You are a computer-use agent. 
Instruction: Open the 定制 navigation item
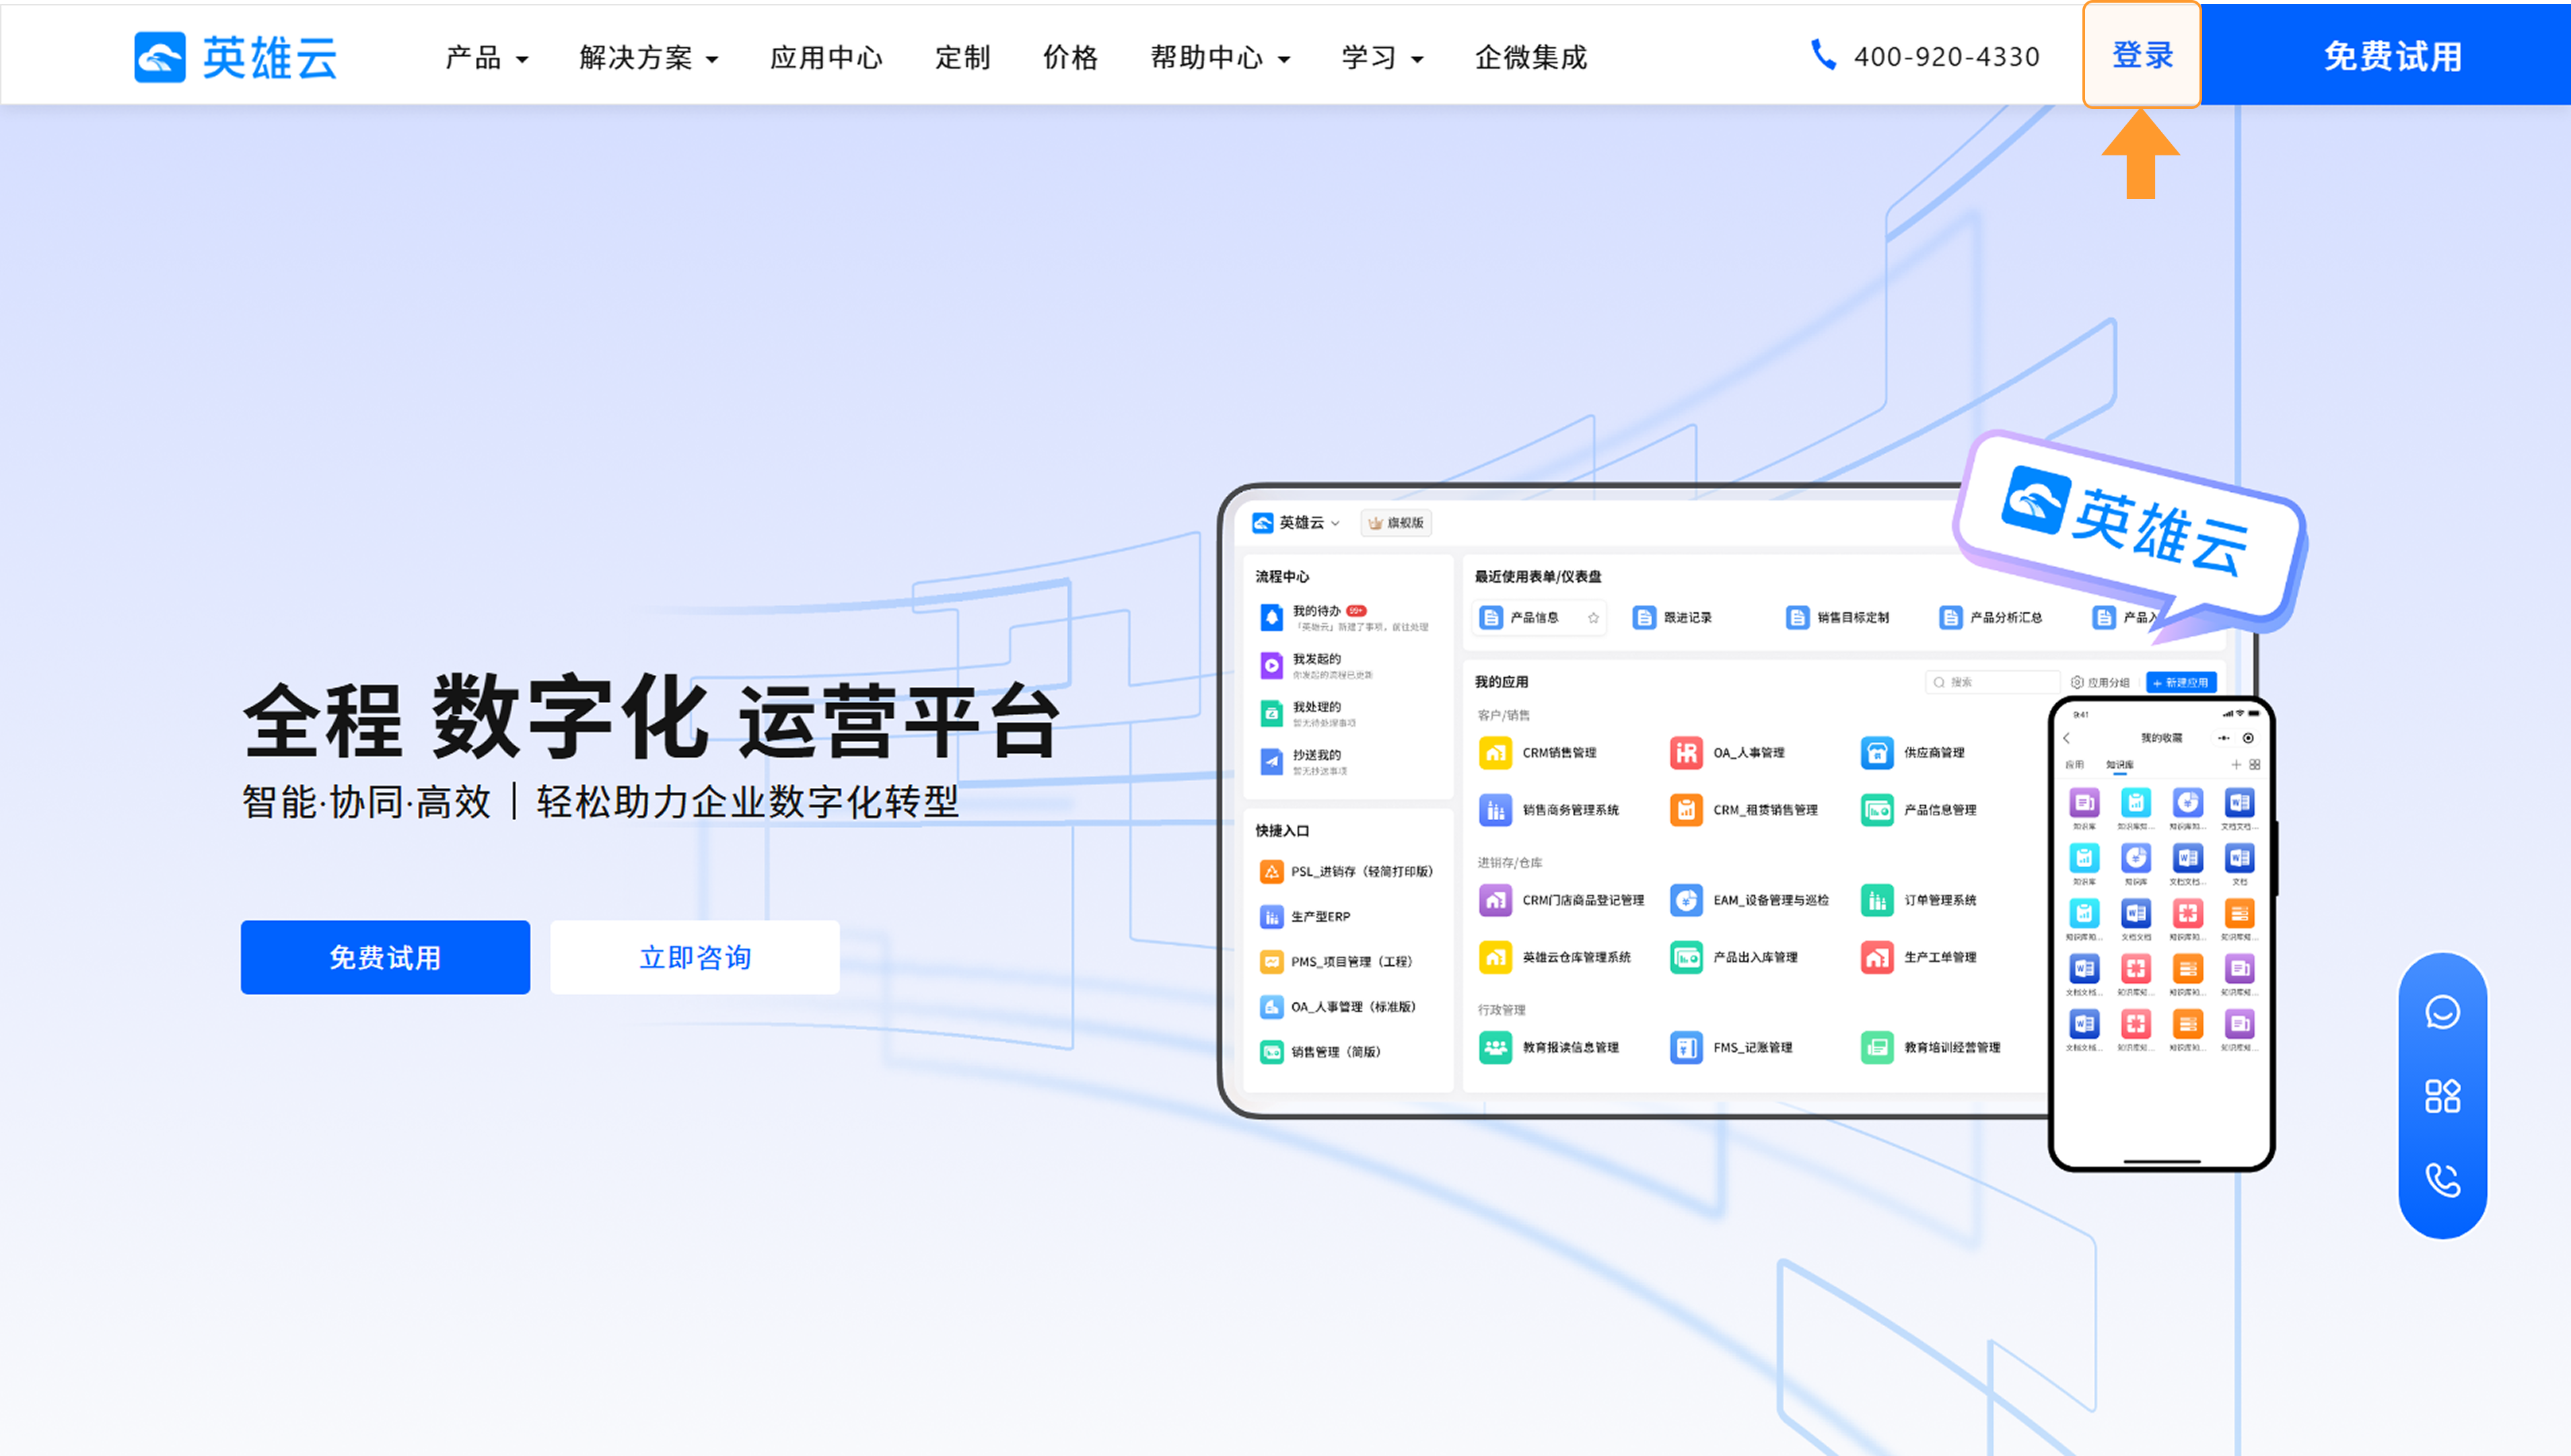(x=962, y=58)
